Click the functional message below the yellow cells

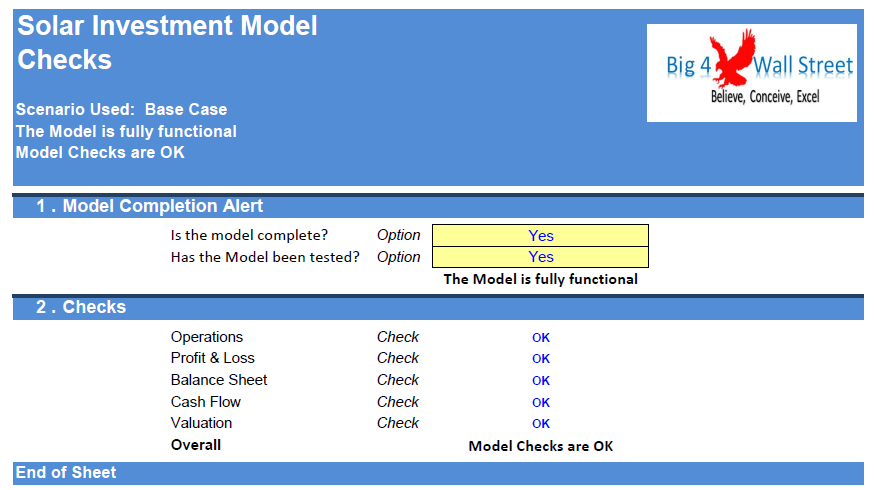pyautogui.click(x=540, y=279)
